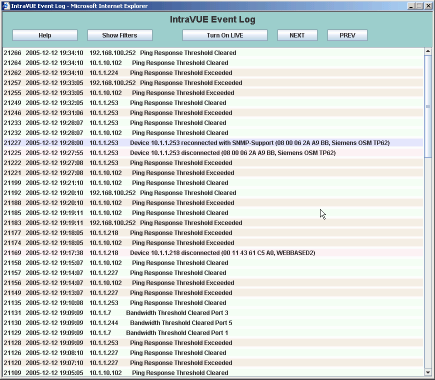
Task: Select event ID 21266
Action: pyautogui.click(x=12, y=53)
